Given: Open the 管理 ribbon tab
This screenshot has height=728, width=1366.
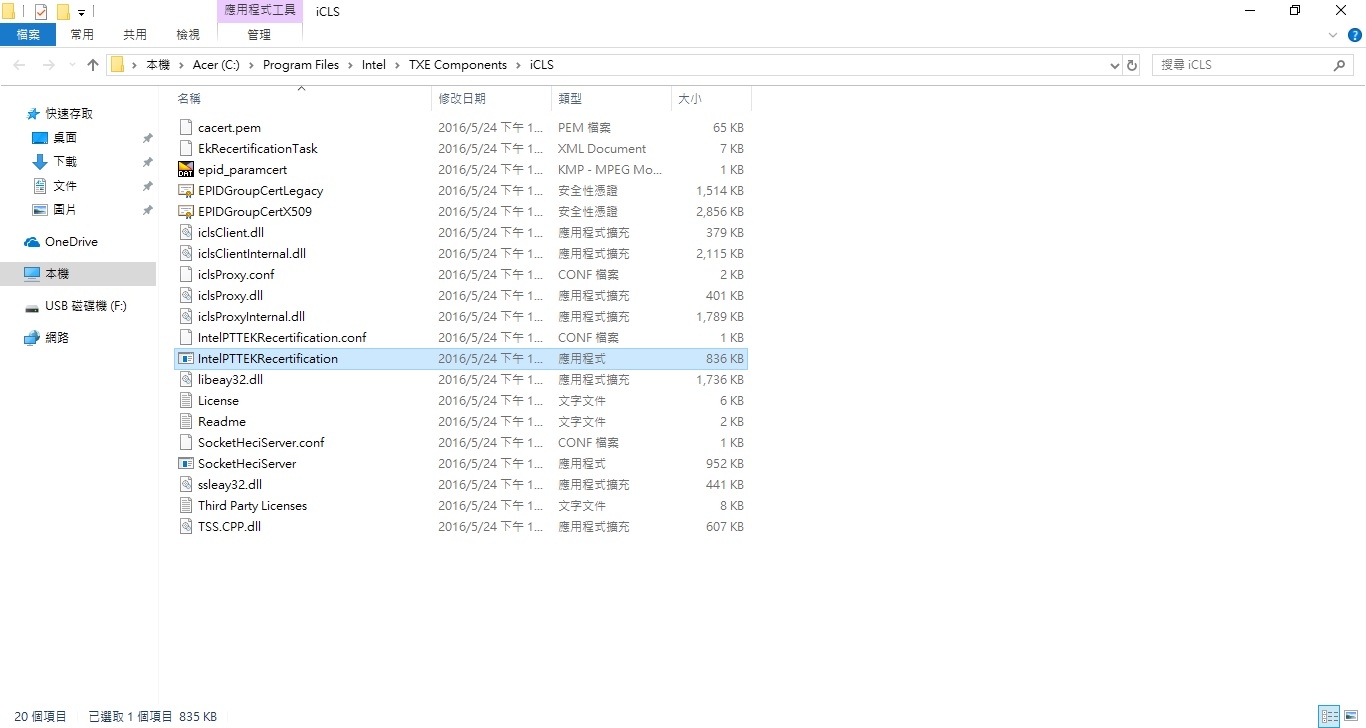Looking at the screenshot, I should coord(259,34).
